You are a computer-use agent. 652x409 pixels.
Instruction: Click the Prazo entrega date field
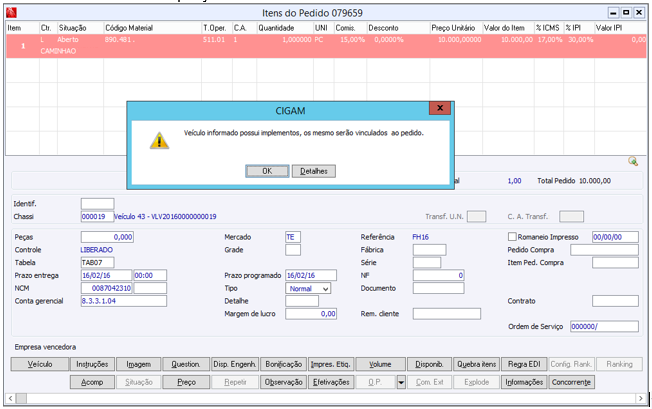[106, 275]
